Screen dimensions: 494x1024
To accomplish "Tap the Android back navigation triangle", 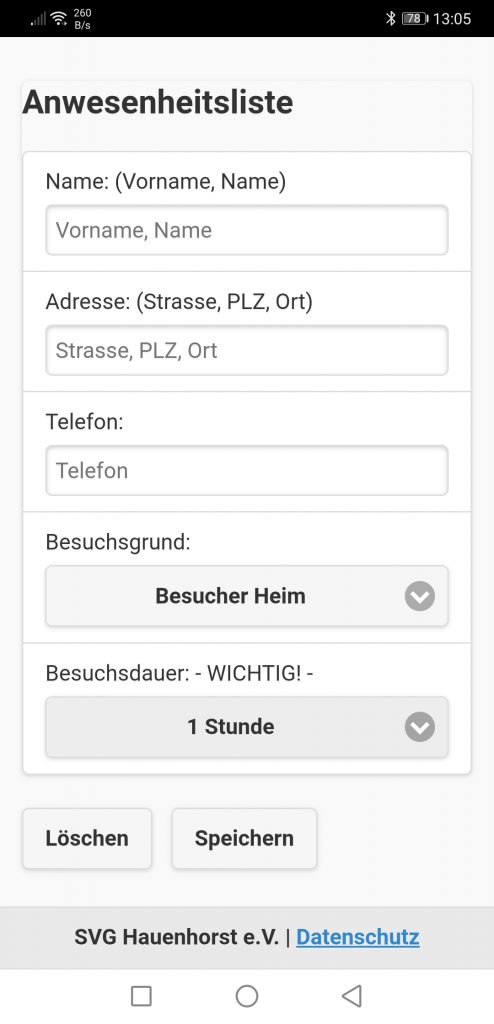I will (x=351, y=995).
